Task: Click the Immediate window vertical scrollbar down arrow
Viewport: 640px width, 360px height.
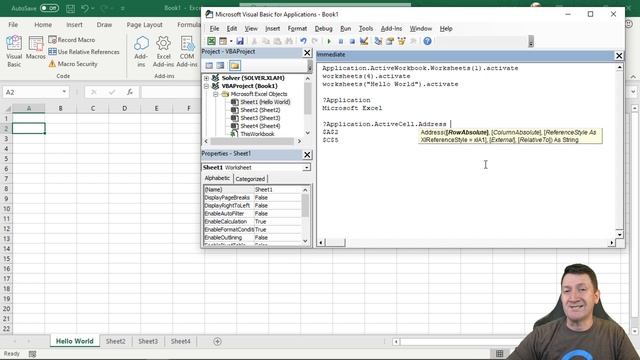Action: pos(619,235)
